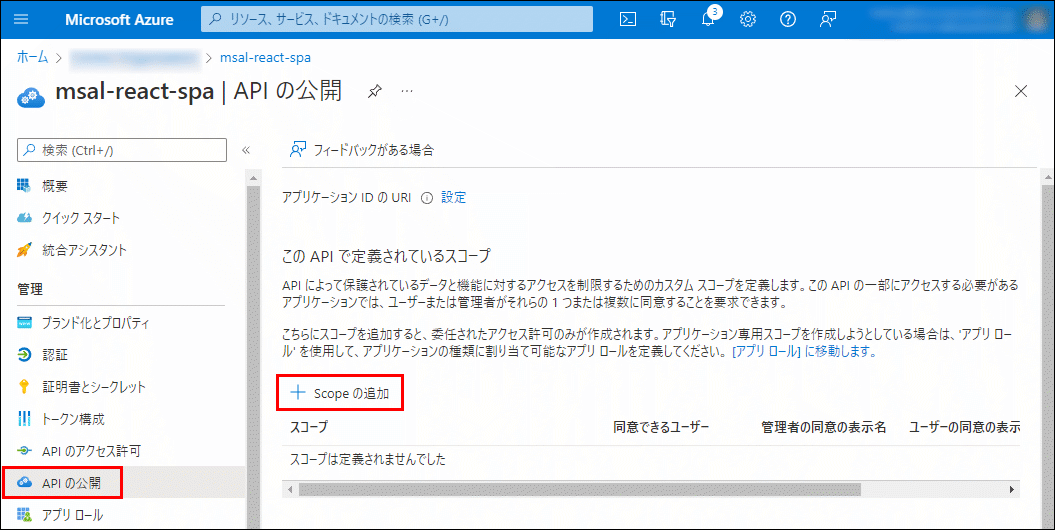The width and height of the screenshot is (1055, 530).
Task: Click the Microsoft Azure home title
Action: click(119, 20)
